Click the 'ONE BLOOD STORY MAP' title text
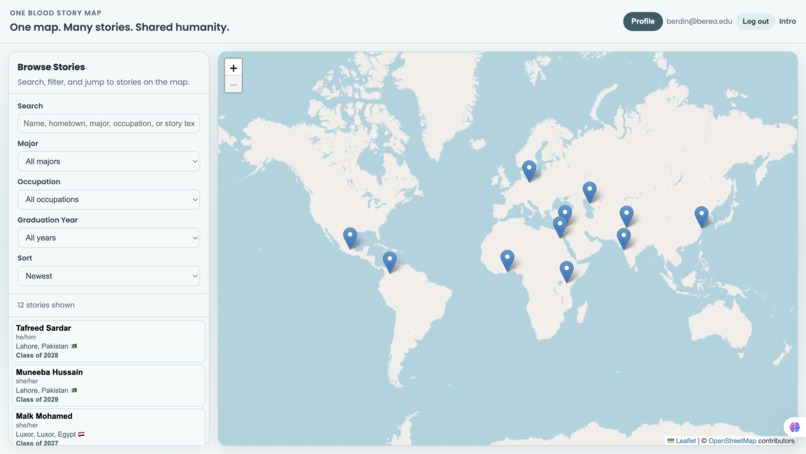 coord(56,12)
